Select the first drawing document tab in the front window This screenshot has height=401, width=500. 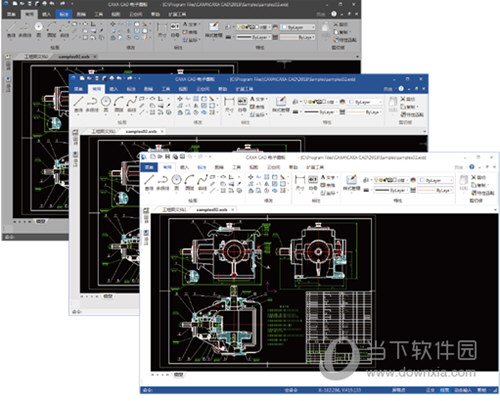(x=174, y=210)
